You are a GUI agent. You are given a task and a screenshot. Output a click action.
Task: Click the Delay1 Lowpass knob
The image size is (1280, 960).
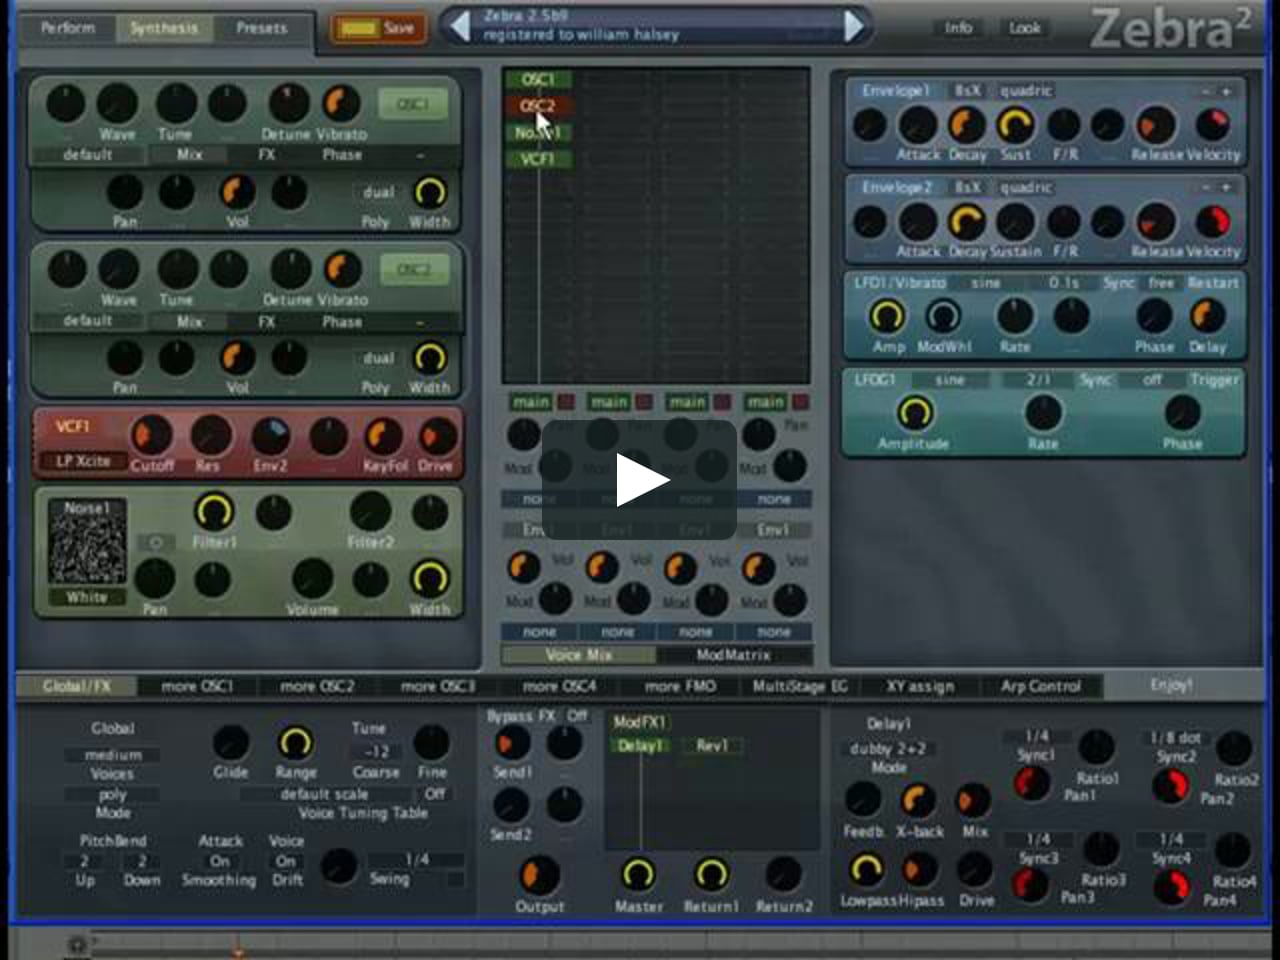point(866,870)
